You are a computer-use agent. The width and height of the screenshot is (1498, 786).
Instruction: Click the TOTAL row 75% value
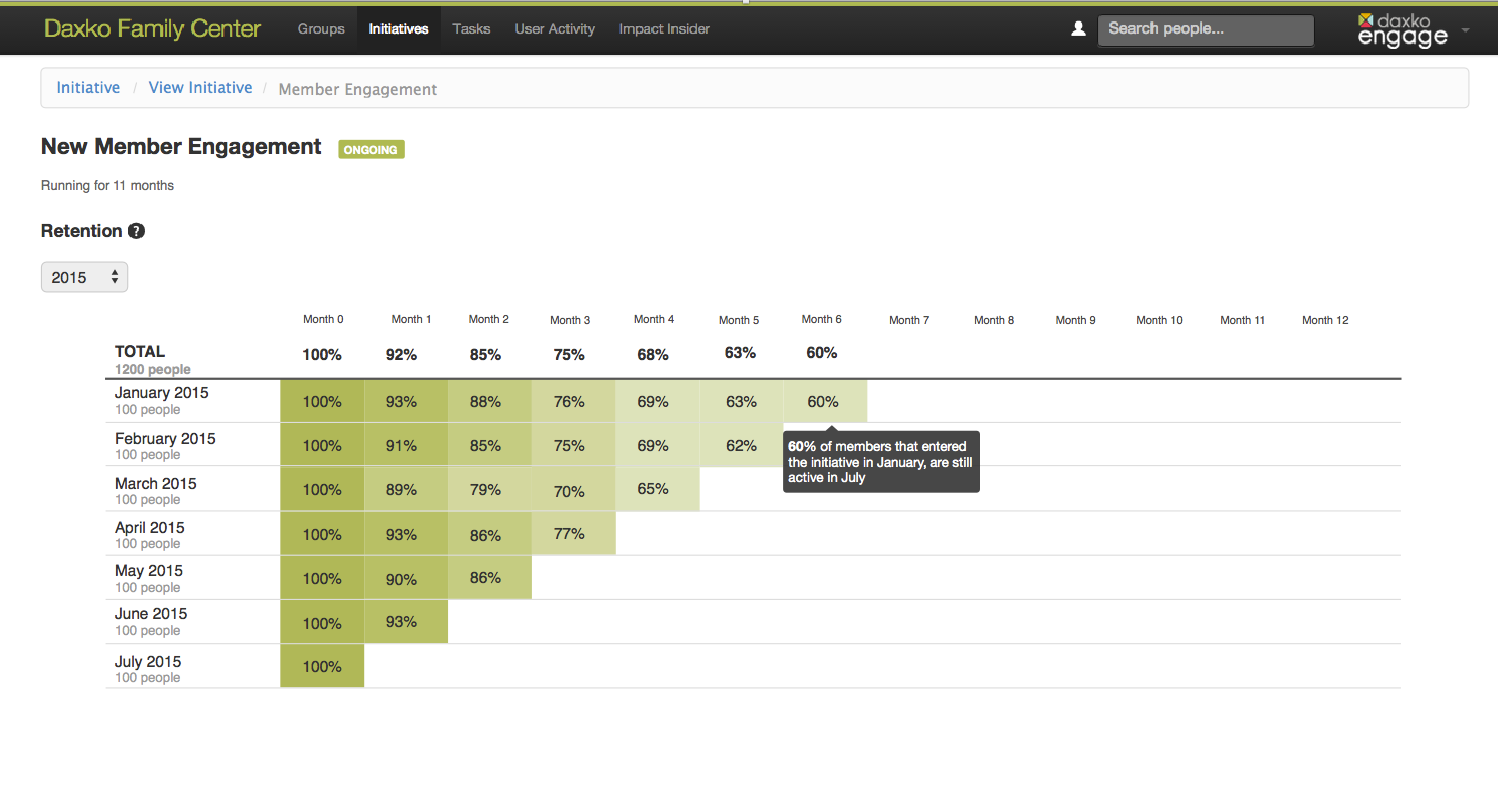tap(570, 354)
